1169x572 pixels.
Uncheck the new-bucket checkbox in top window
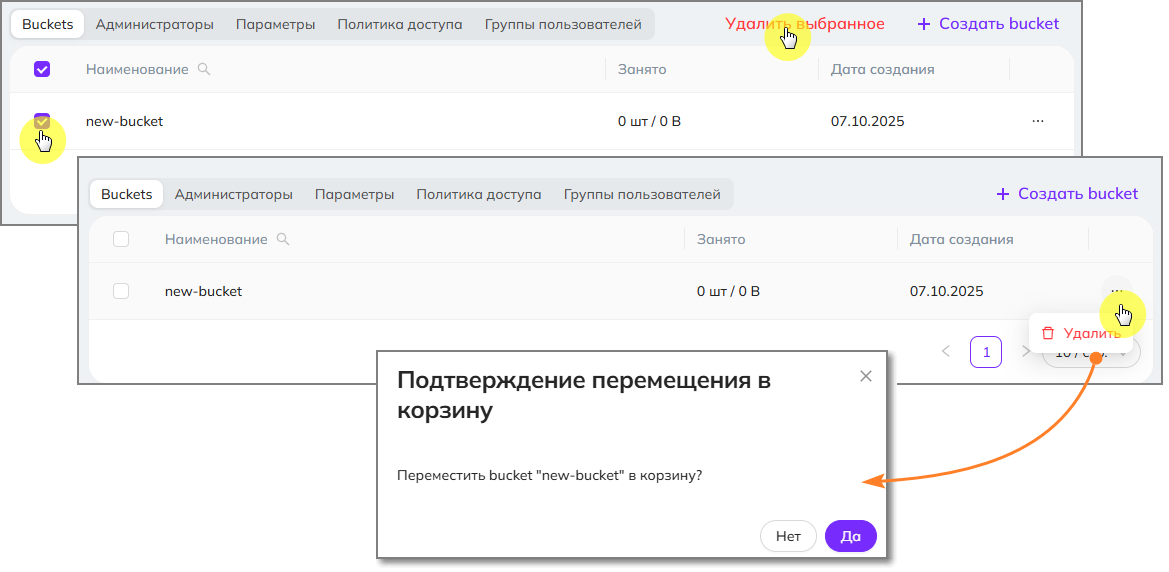tap(42, 121)
